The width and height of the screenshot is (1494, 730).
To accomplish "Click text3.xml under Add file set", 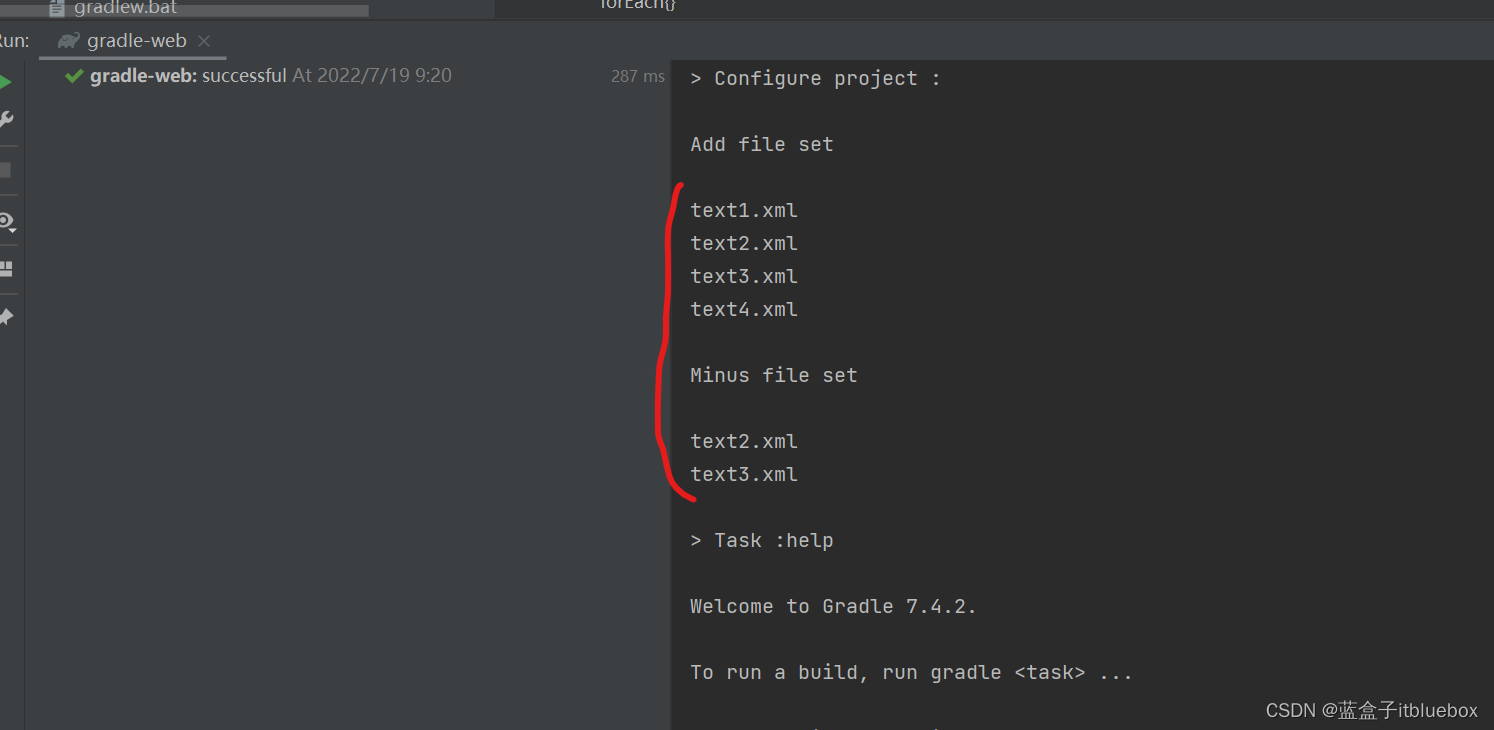I will [x=744, y=276].
